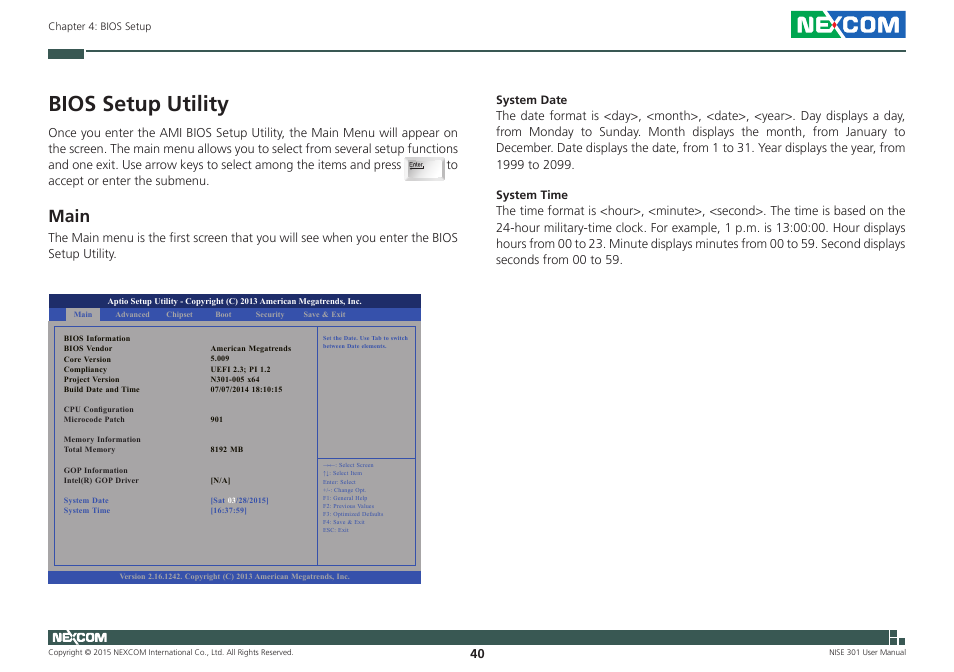Click the time value [16:37:59]
This screenshot has width=954, height=672.
point(228,511)
